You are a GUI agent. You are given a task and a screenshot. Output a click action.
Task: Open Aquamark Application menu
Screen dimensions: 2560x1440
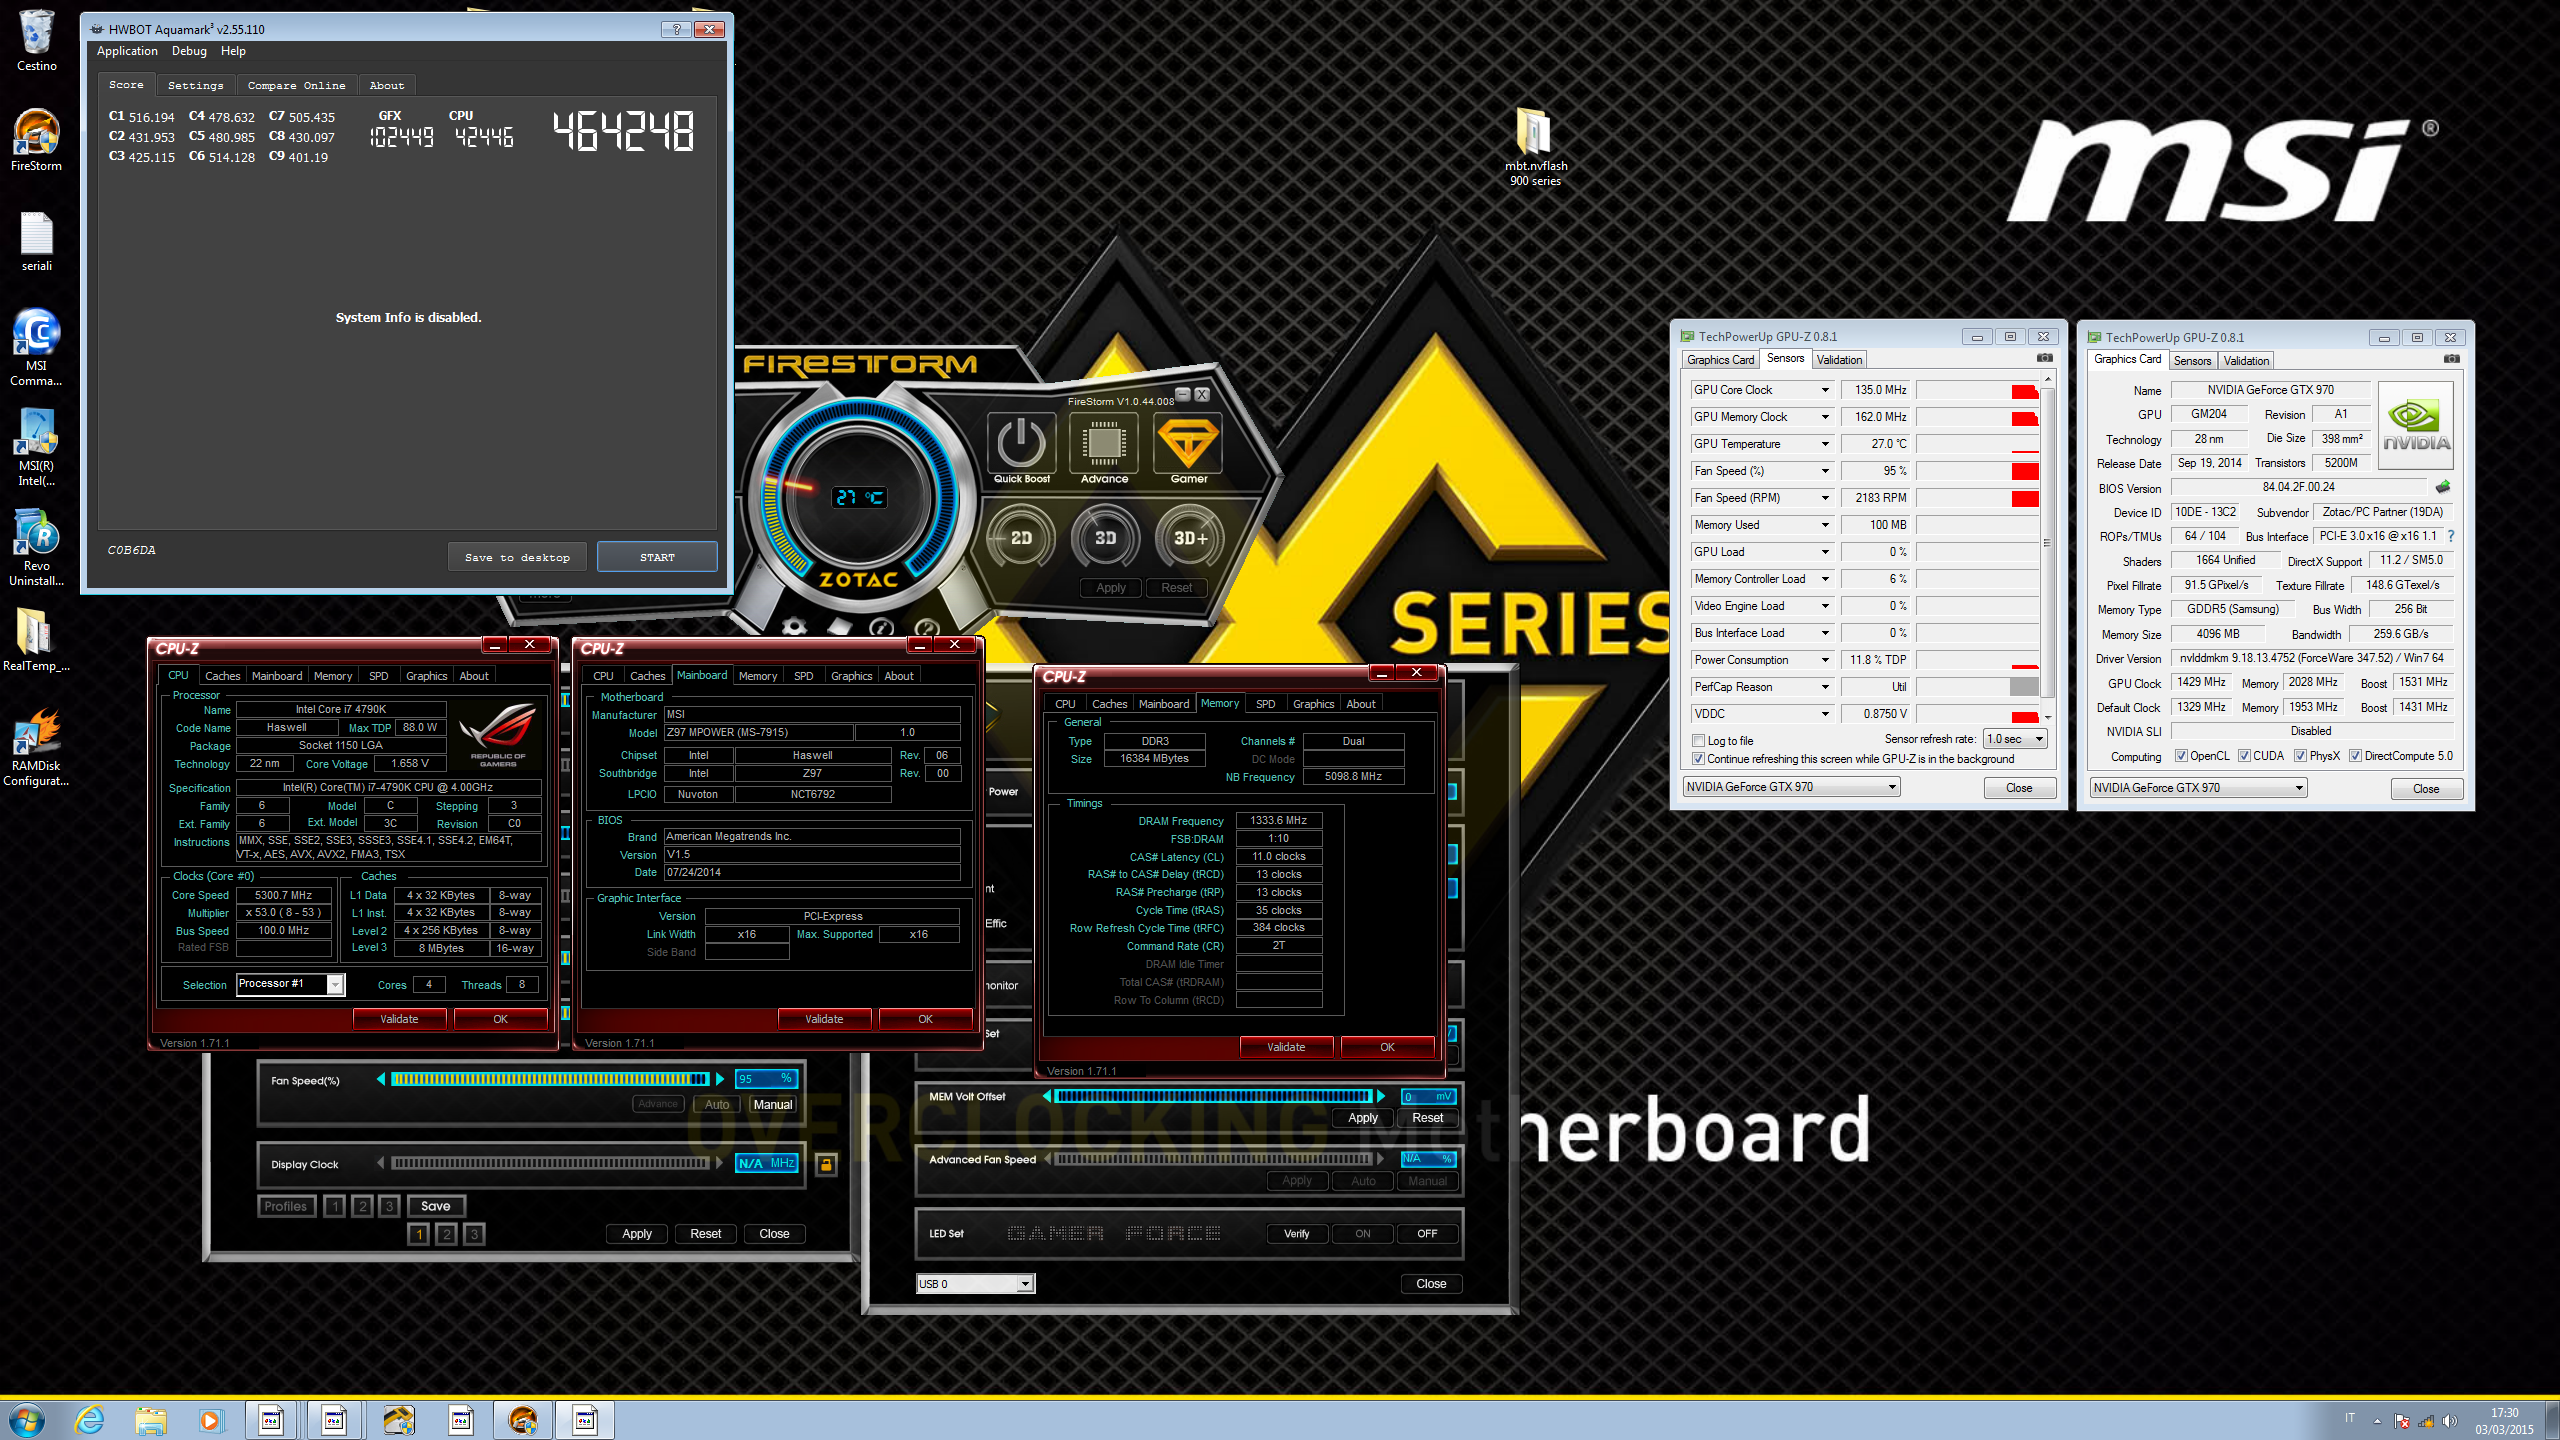(127, 51)
